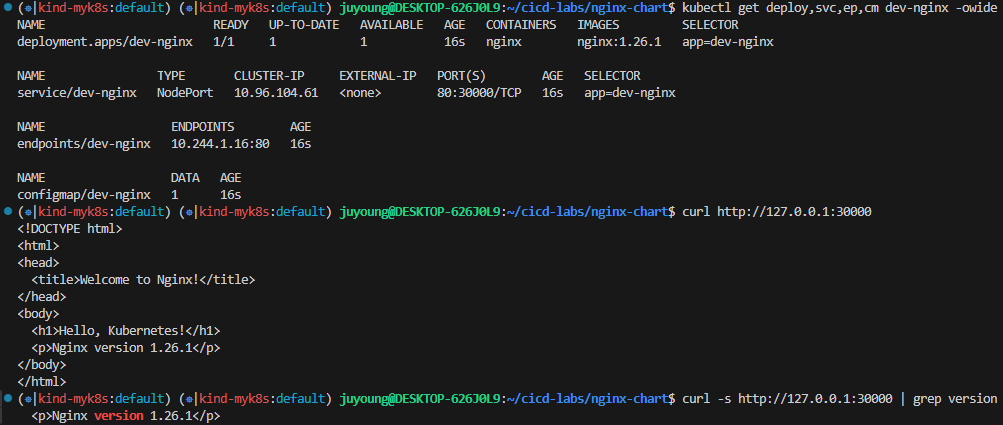
Task: Click the 'CONTAINERS' column header
Action: [x=521, y=26]
